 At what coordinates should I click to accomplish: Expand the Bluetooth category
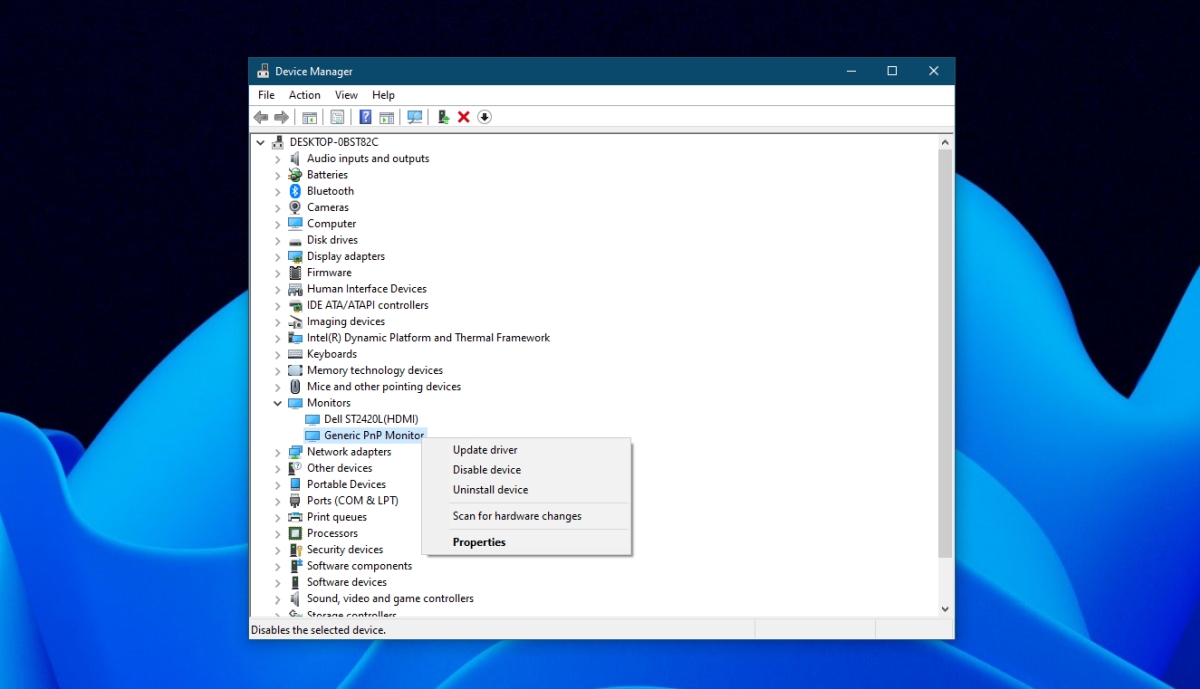(278, 191)
